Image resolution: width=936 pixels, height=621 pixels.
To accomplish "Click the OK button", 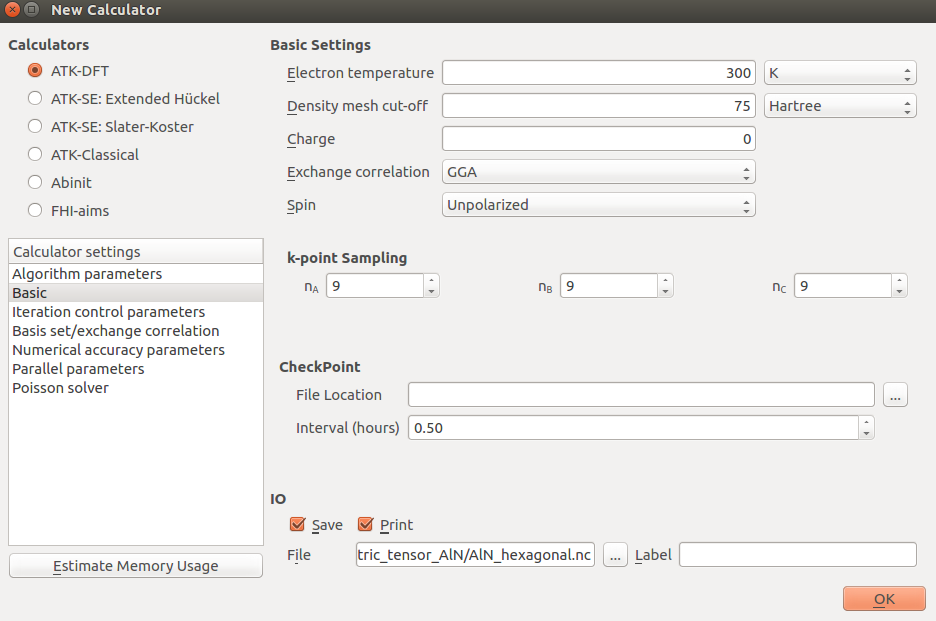I will pos(884,599).
